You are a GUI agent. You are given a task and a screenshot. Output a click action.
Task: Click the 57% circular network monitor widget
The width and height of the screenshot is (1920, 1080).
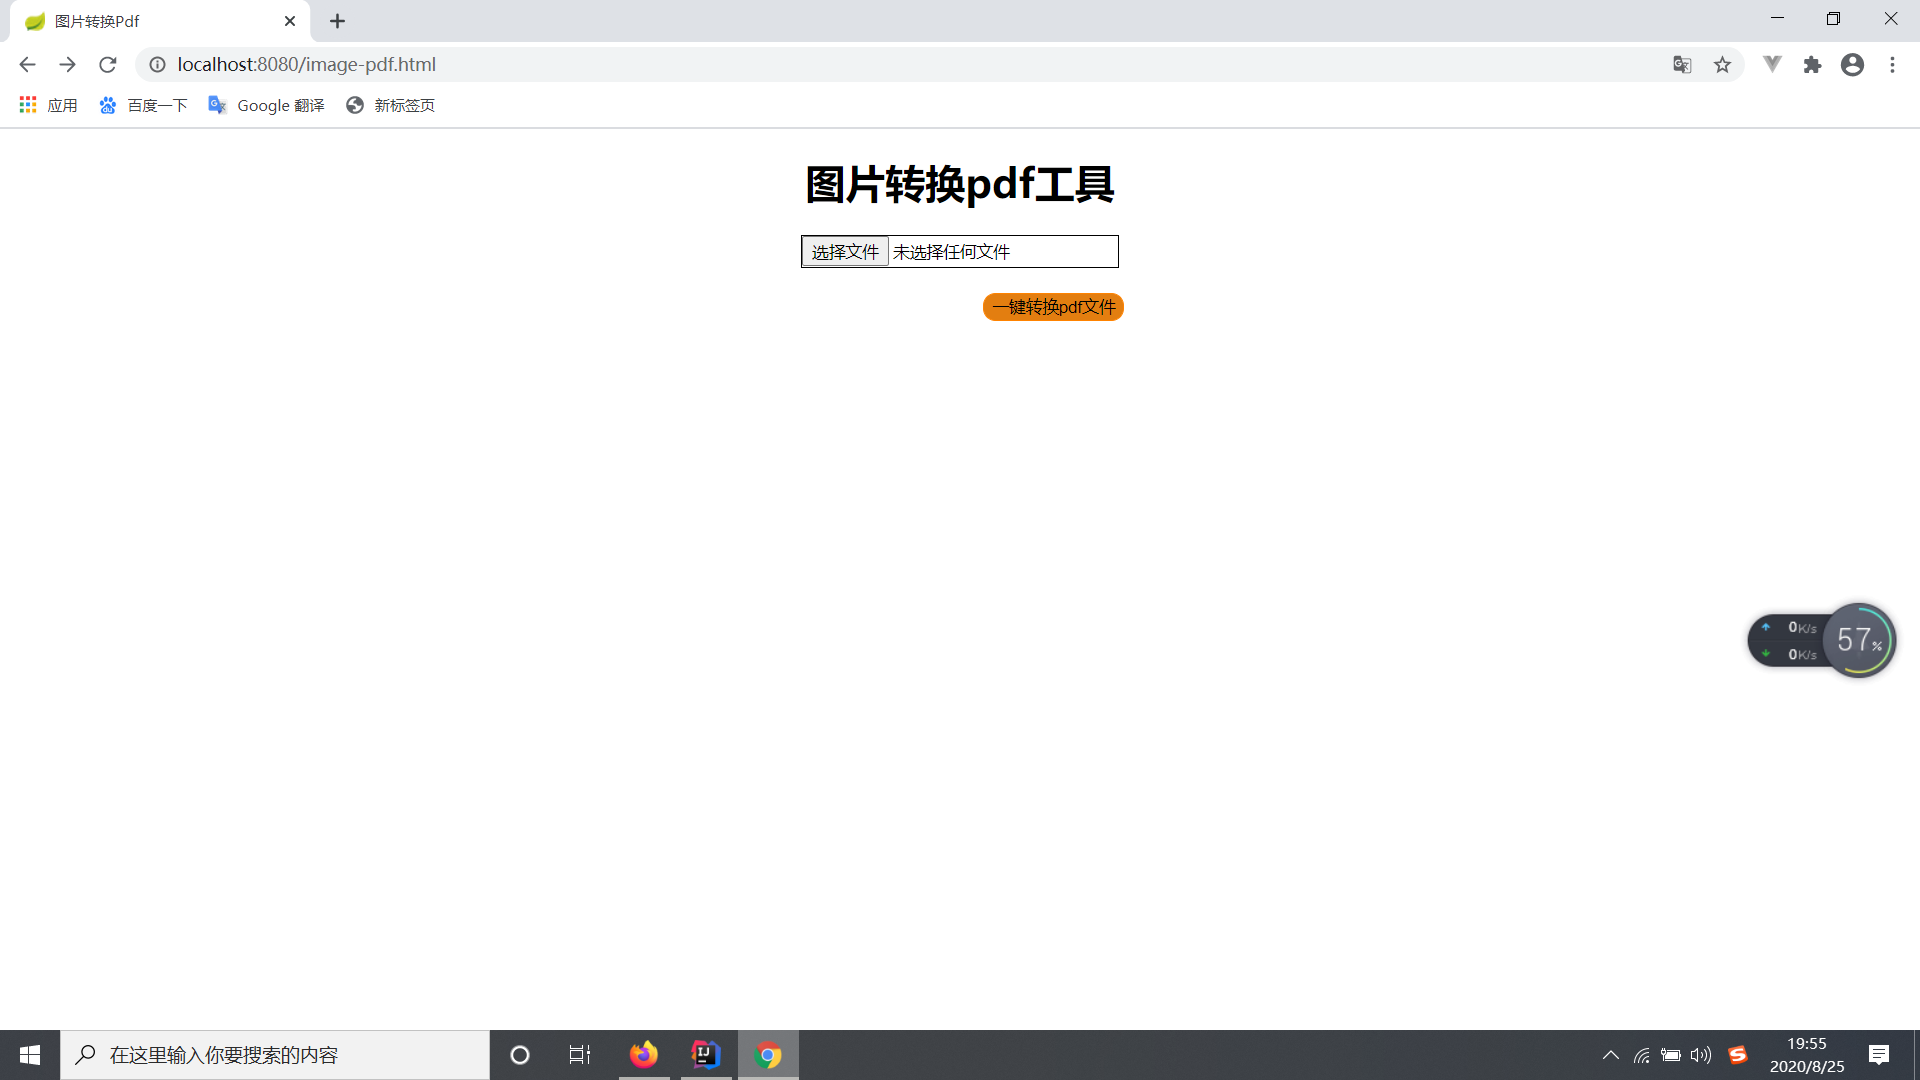coord(1858,640)
